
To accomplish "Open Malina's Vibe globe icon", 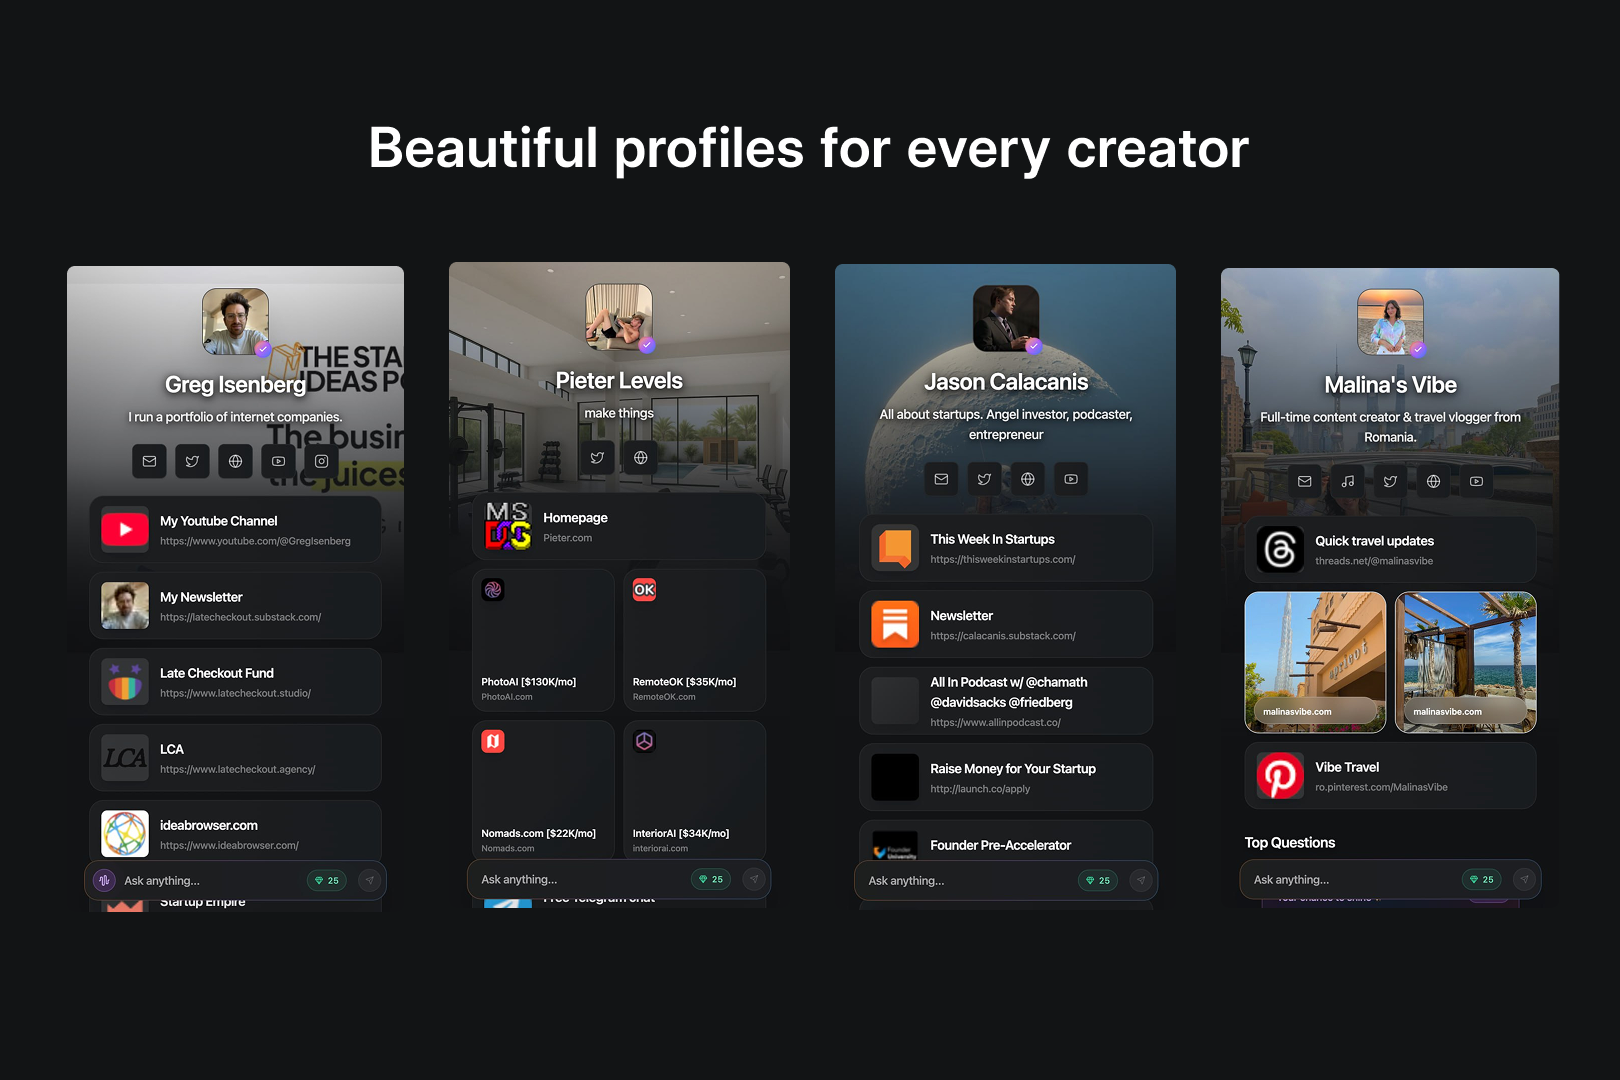I will click(1433, 481).
